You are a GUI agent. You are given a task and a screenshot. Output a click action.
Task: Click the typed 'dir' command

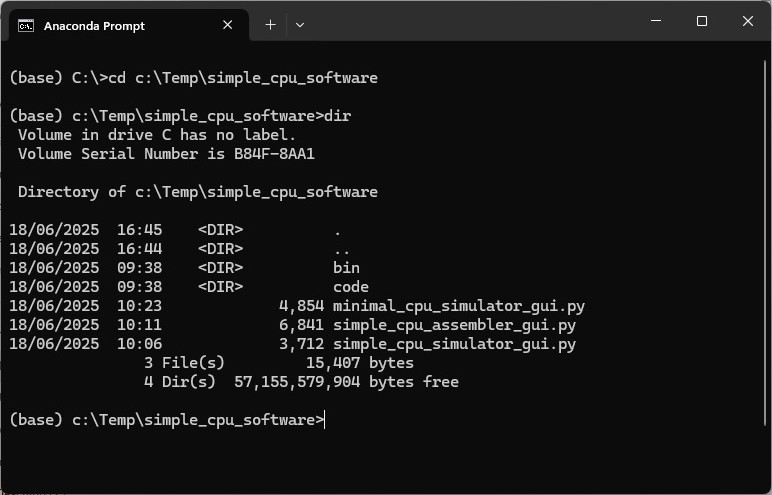coord(338,116)
